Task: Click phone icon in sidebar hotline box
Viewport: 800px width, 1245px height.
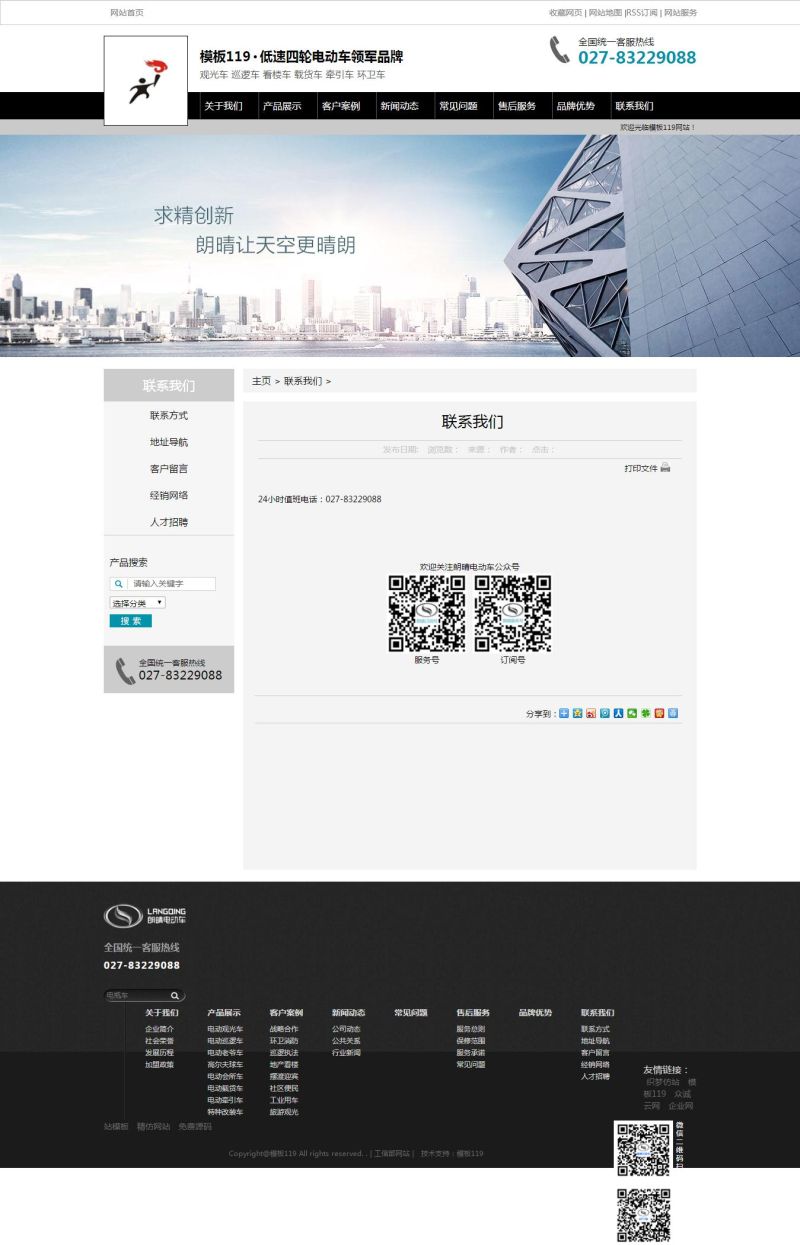Action: pos(125,671)
